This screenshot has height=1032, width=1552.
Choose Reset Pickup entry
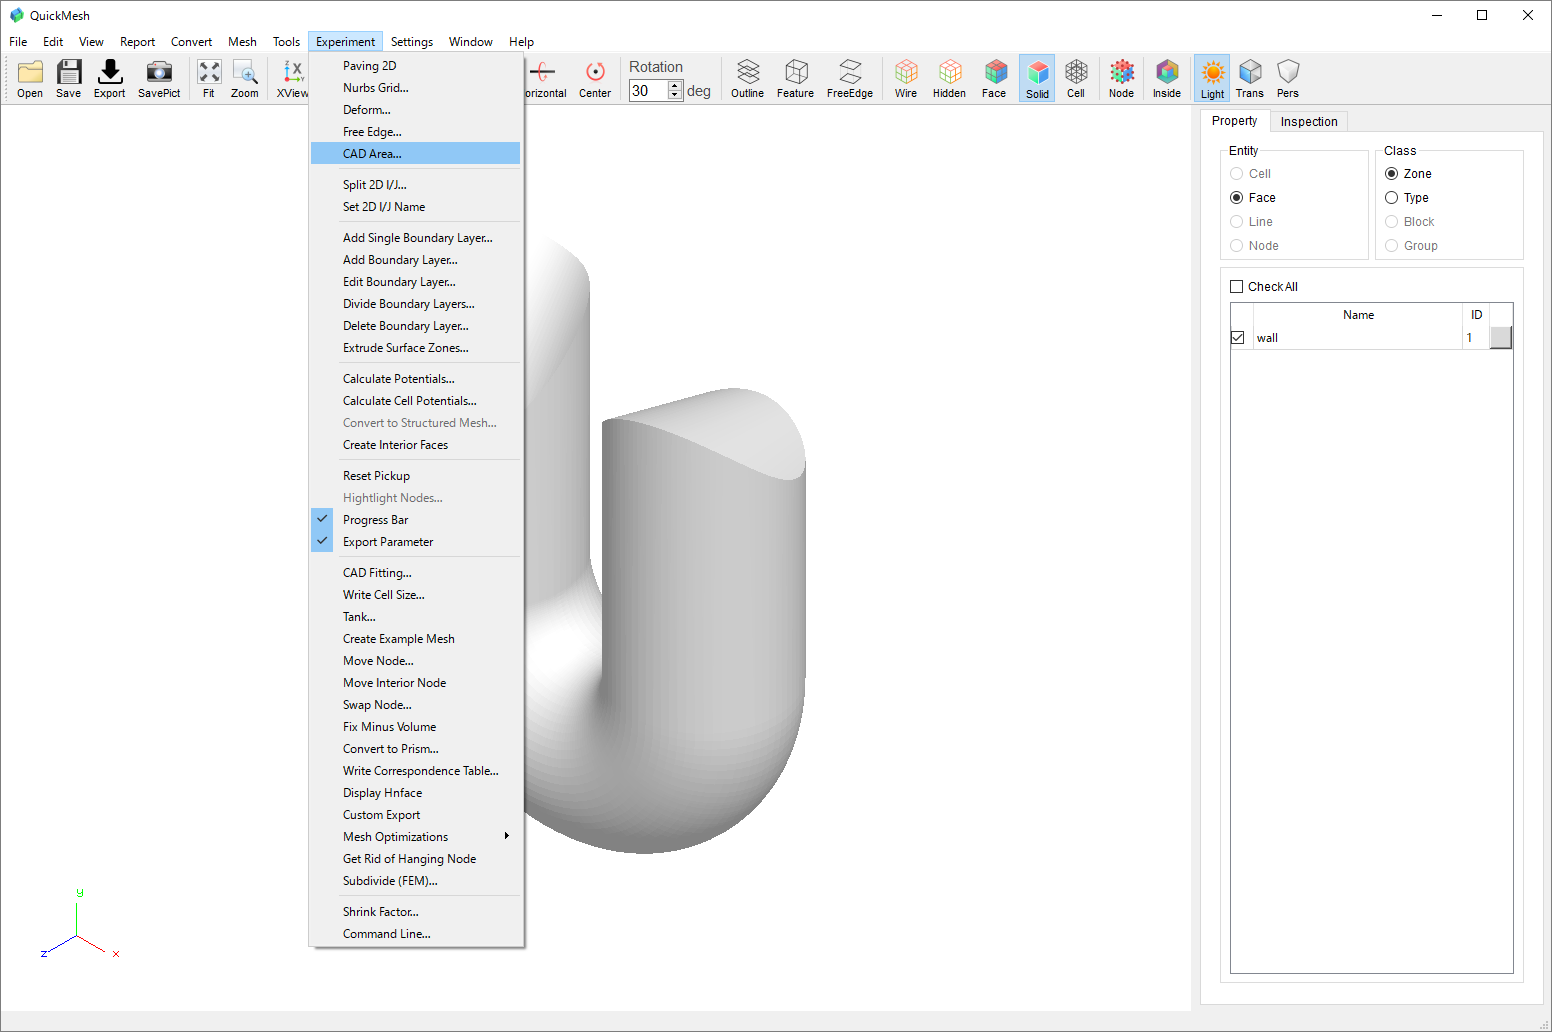tap(415, 476)
